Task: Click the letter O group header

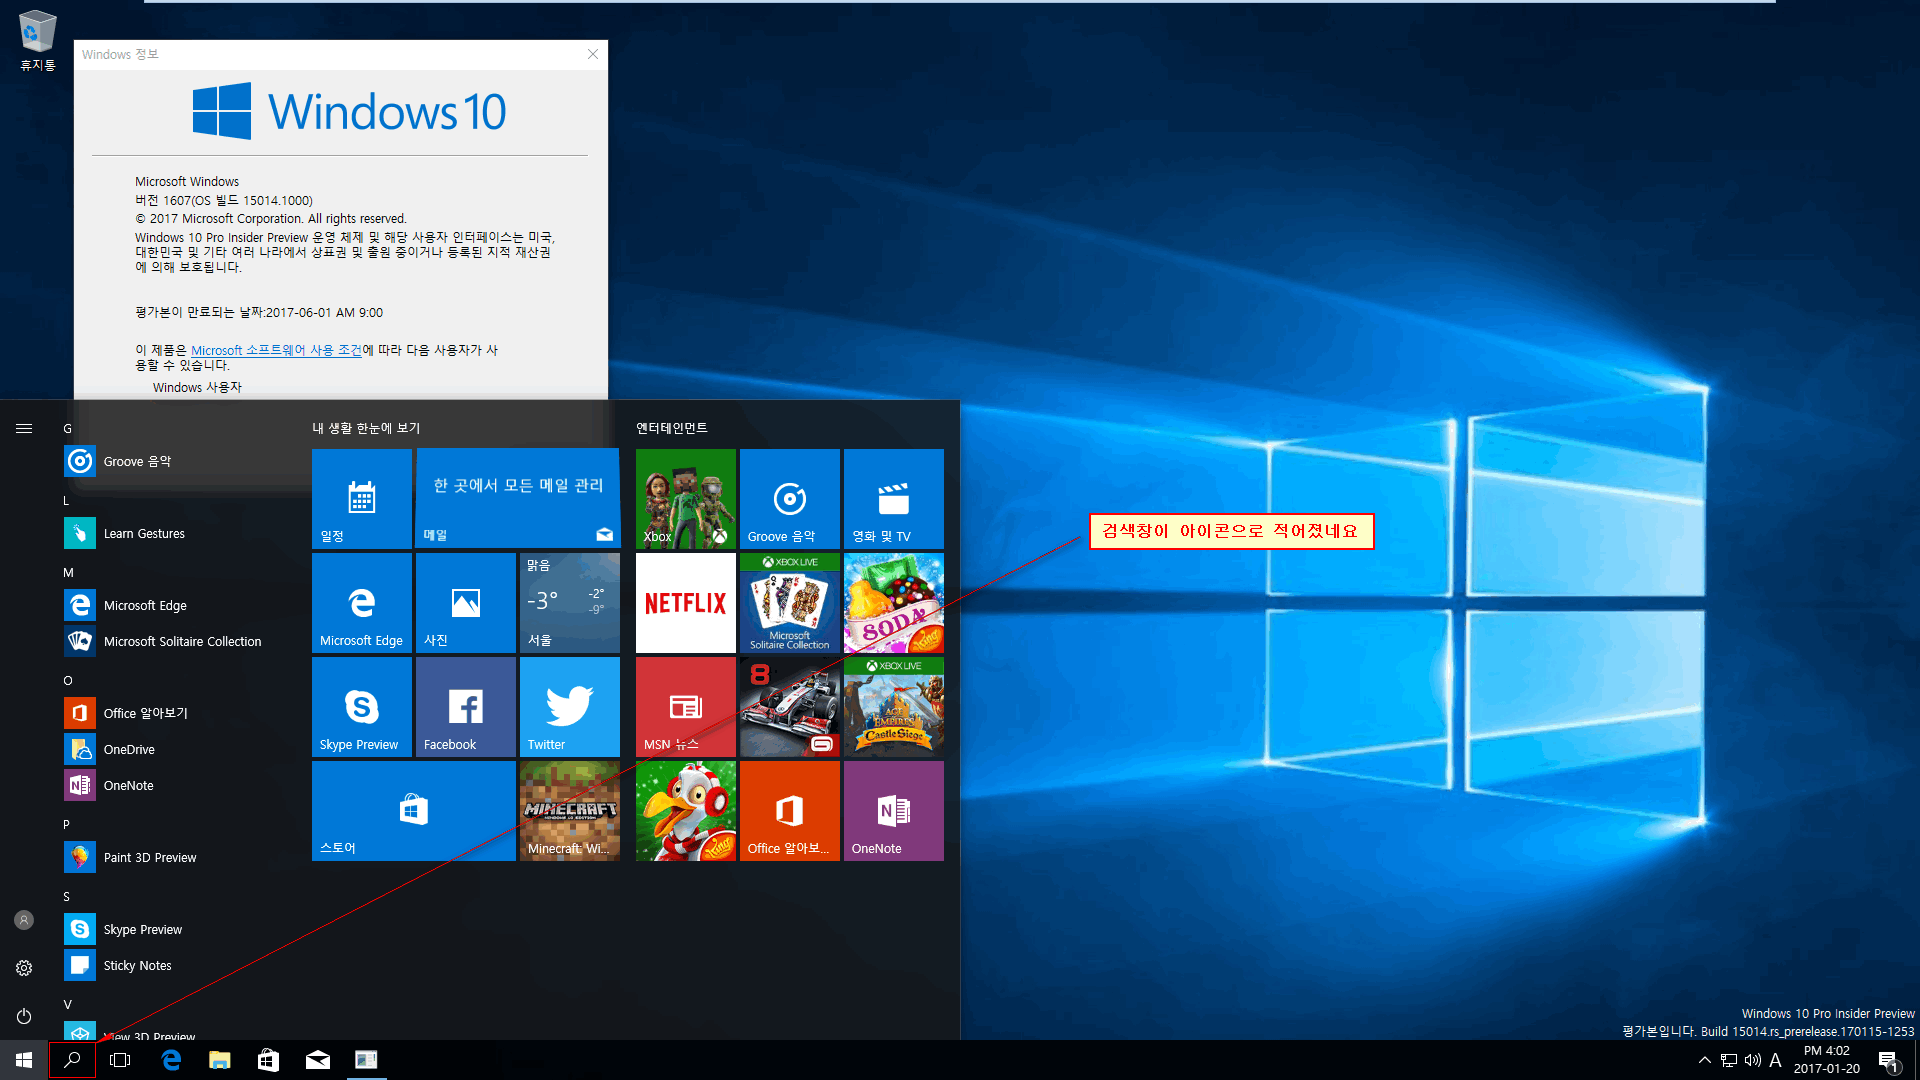Action: pos(68,681)
